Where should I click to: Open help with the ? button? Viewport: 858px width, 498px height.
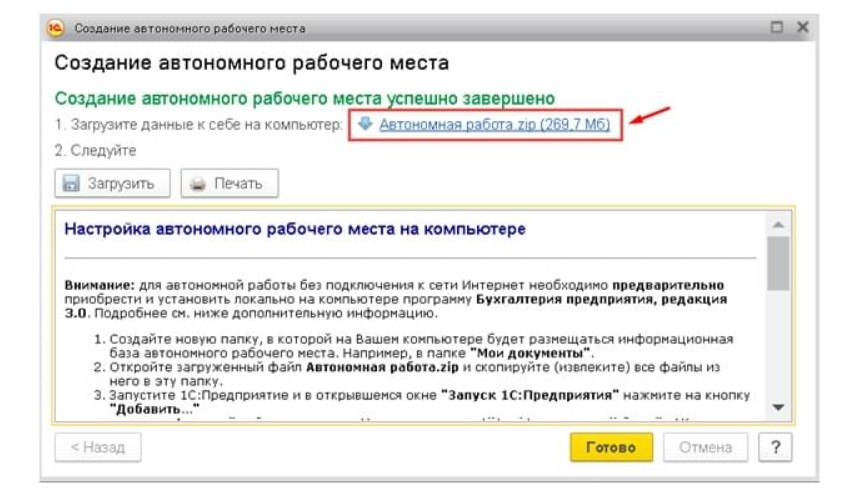point(775,447)
